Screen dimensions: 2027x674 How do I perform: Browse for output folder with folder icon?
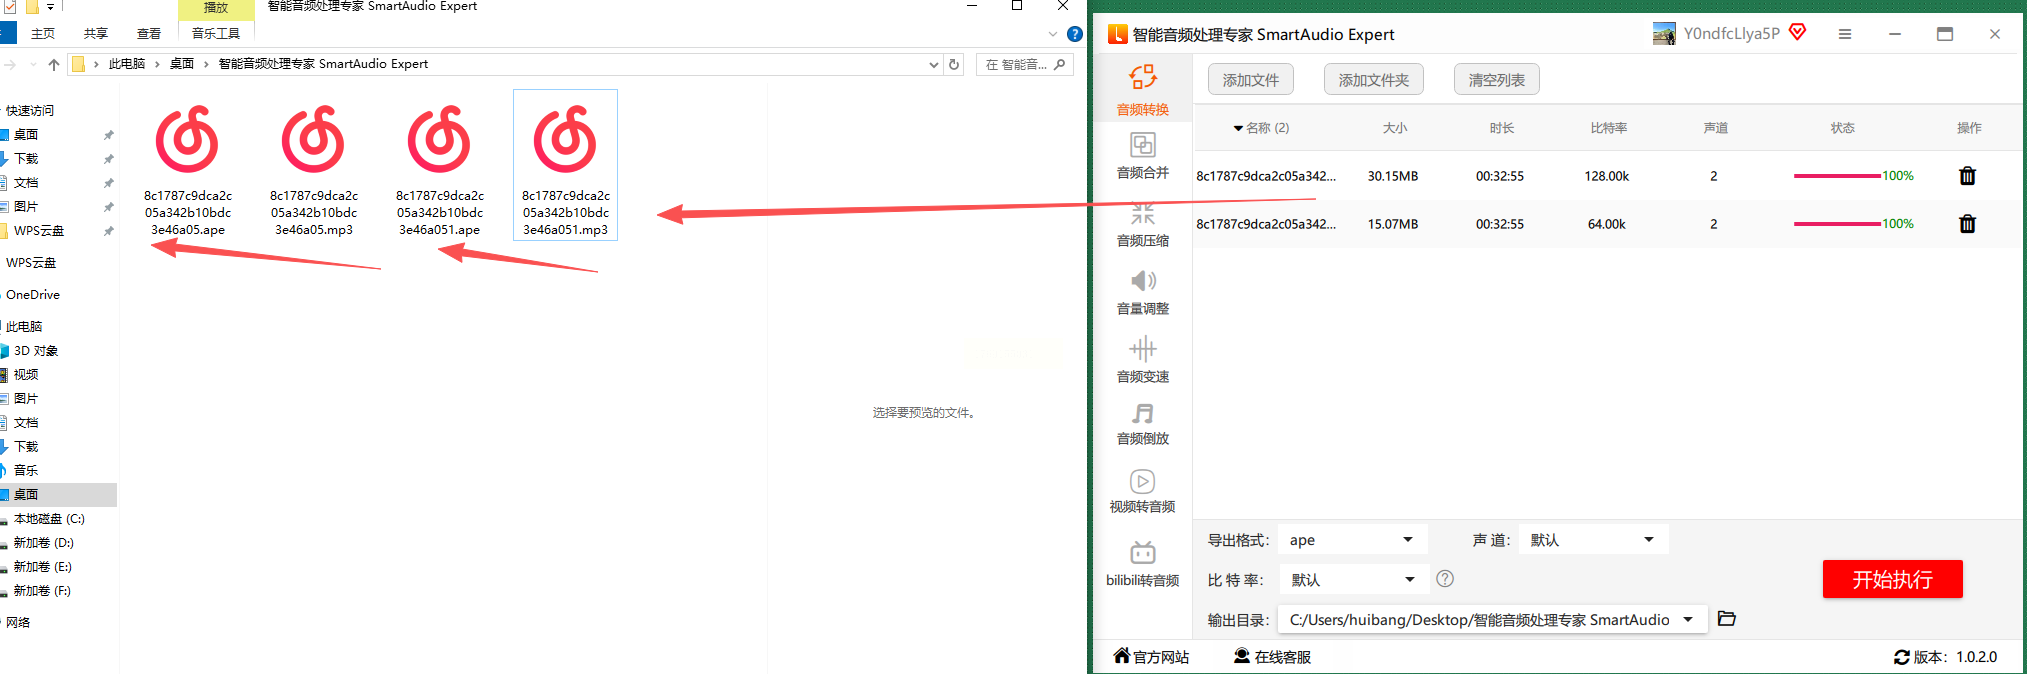1726,619
